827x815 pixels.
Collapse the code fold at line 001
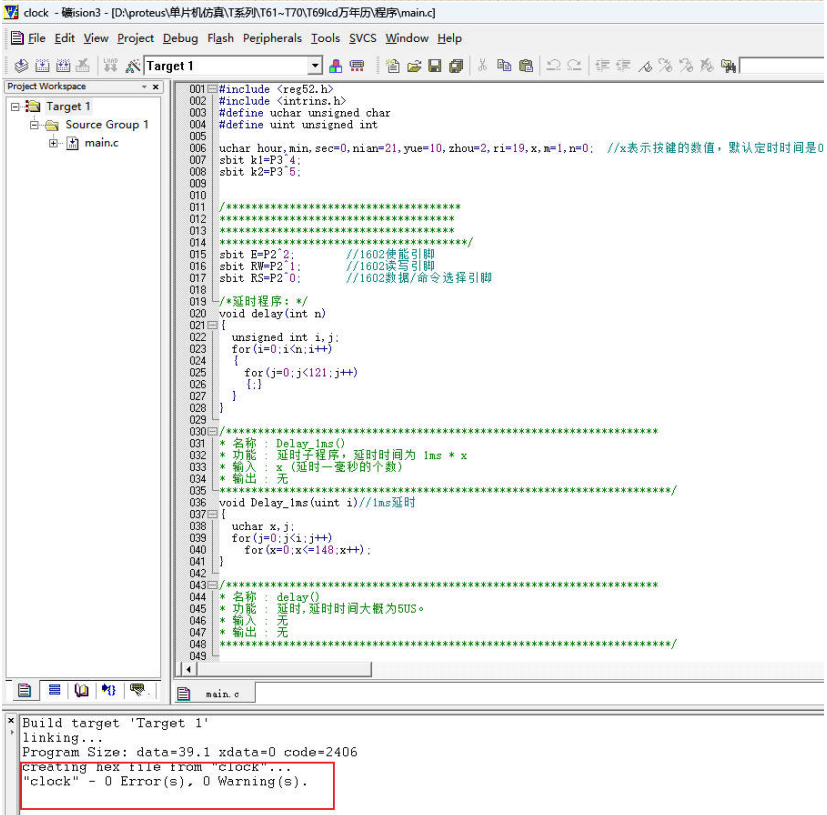pos(212,89)
